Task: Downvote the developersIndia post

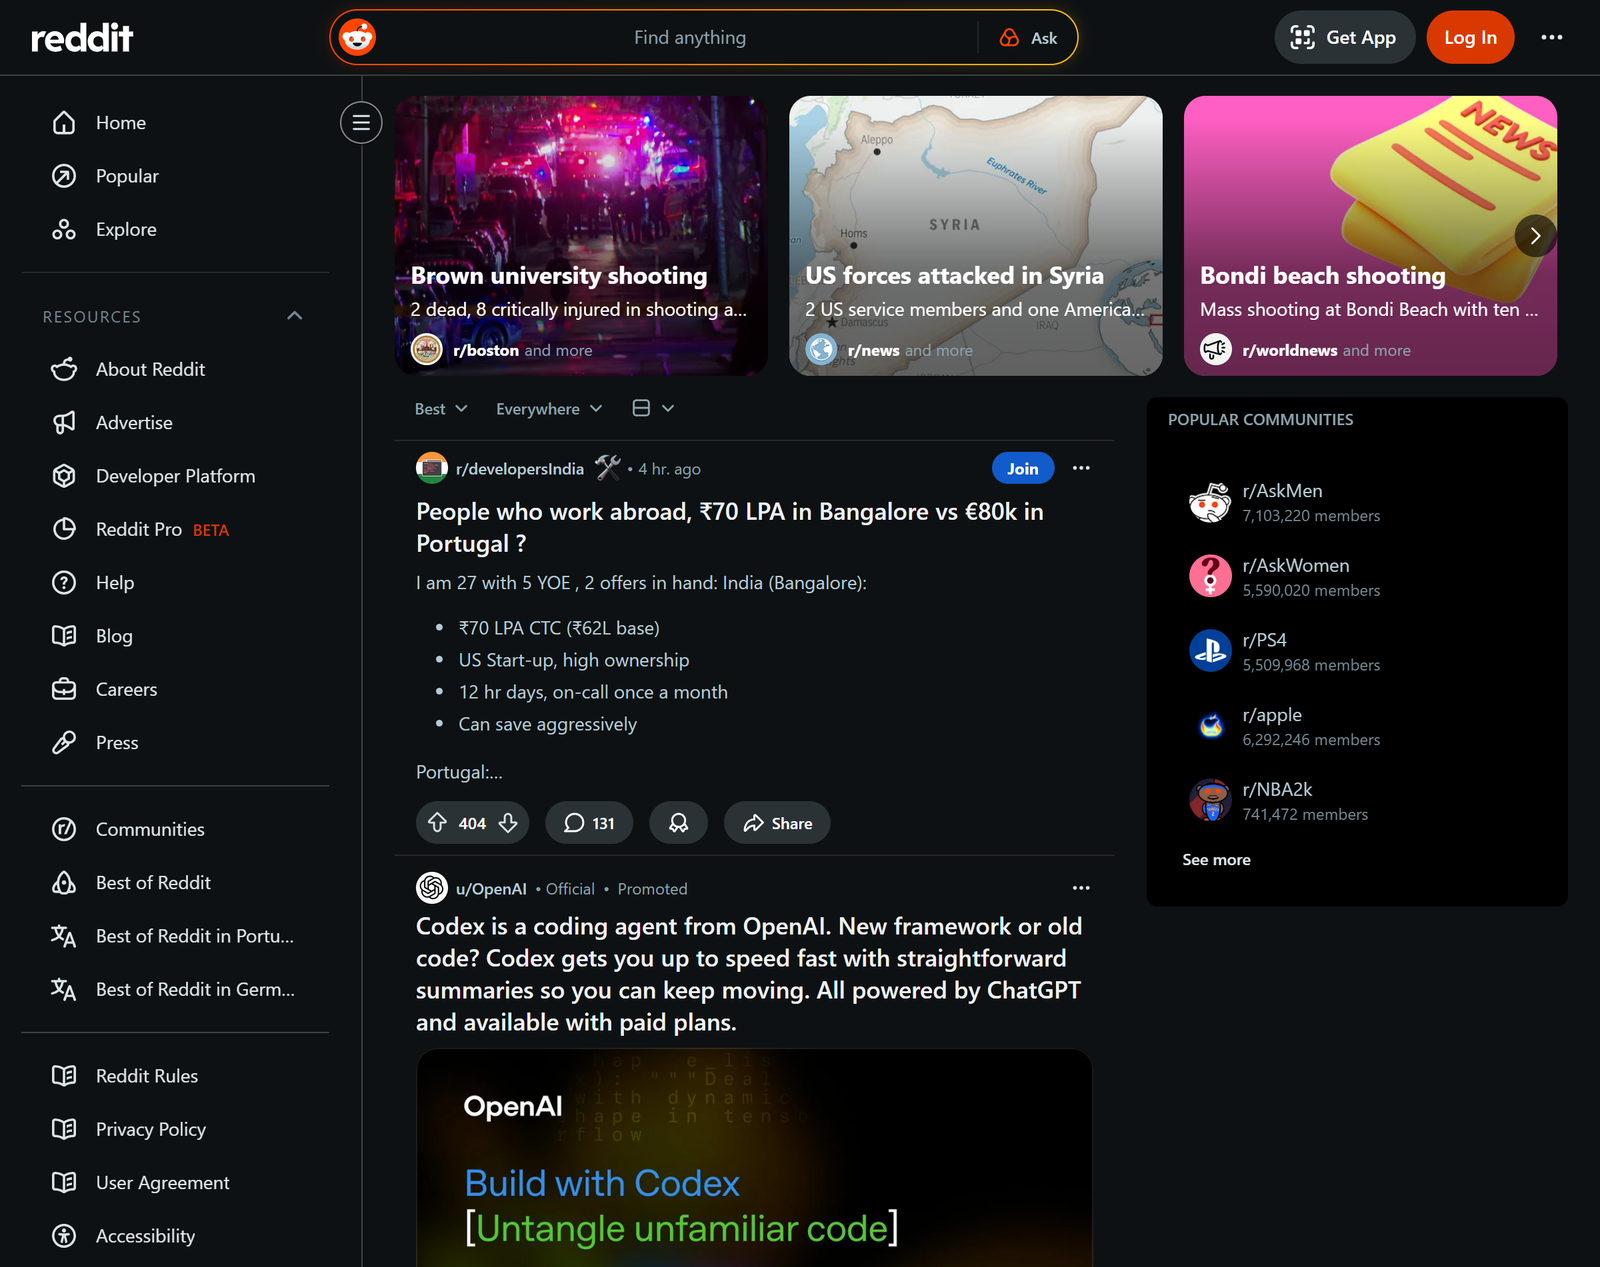Action: pyautogui.click(x=508, y=823)
